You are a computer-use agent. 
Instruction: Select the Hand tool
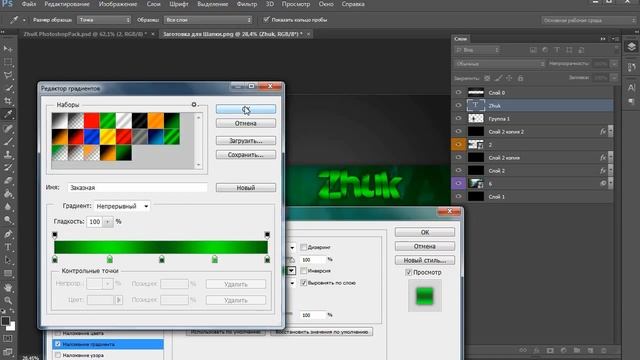tap(8, 287)
